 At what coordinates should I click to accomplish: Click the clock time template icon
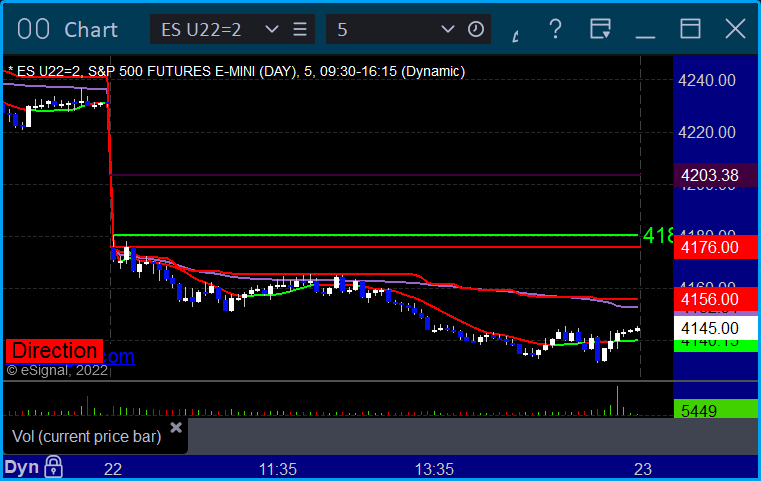click(x=476, y=29)
